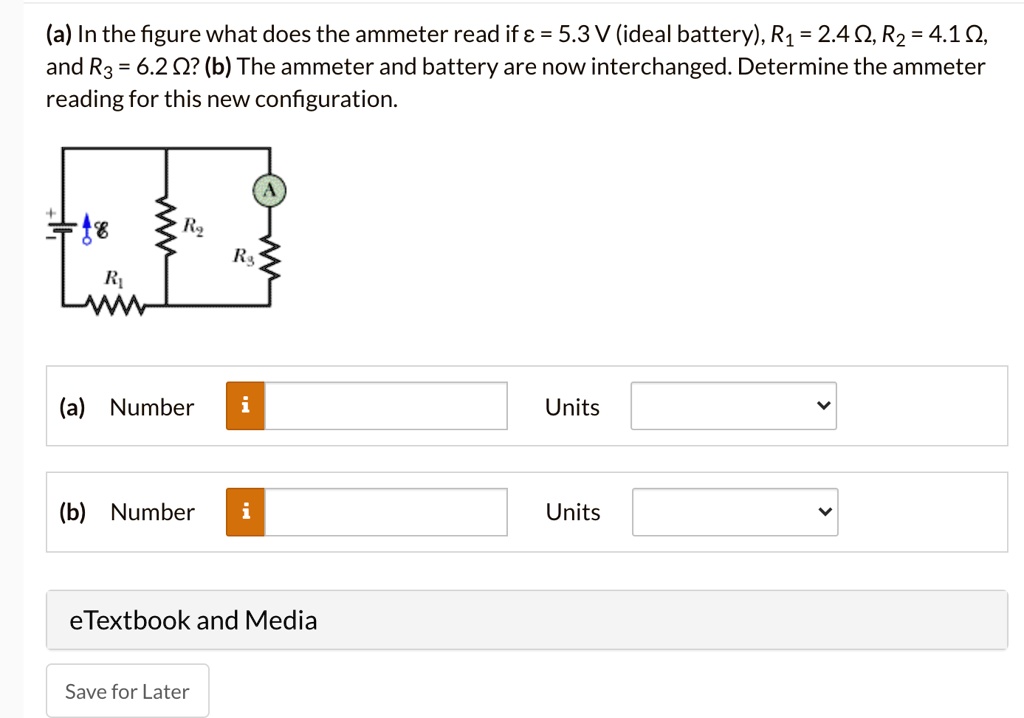This screenshot has height=718, width=1024.
Task: Select the Number label beside part (a)
Action: pyautogui.click(x=152, y=407)
